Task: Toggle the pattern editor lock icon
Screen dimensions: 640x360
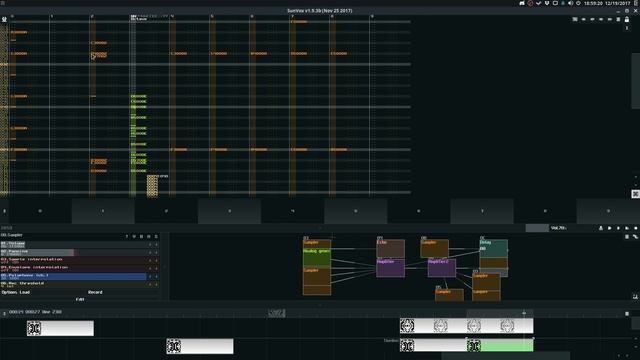Action: (x=627, y=19)
